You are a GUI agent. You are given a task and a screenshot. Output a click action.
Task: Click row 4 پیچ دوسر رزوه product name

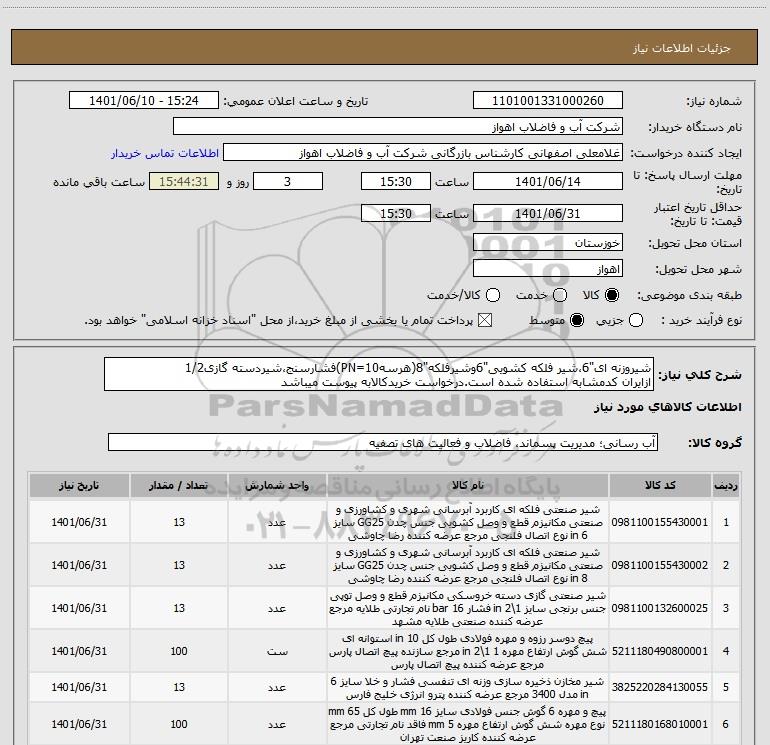(468, 651)
